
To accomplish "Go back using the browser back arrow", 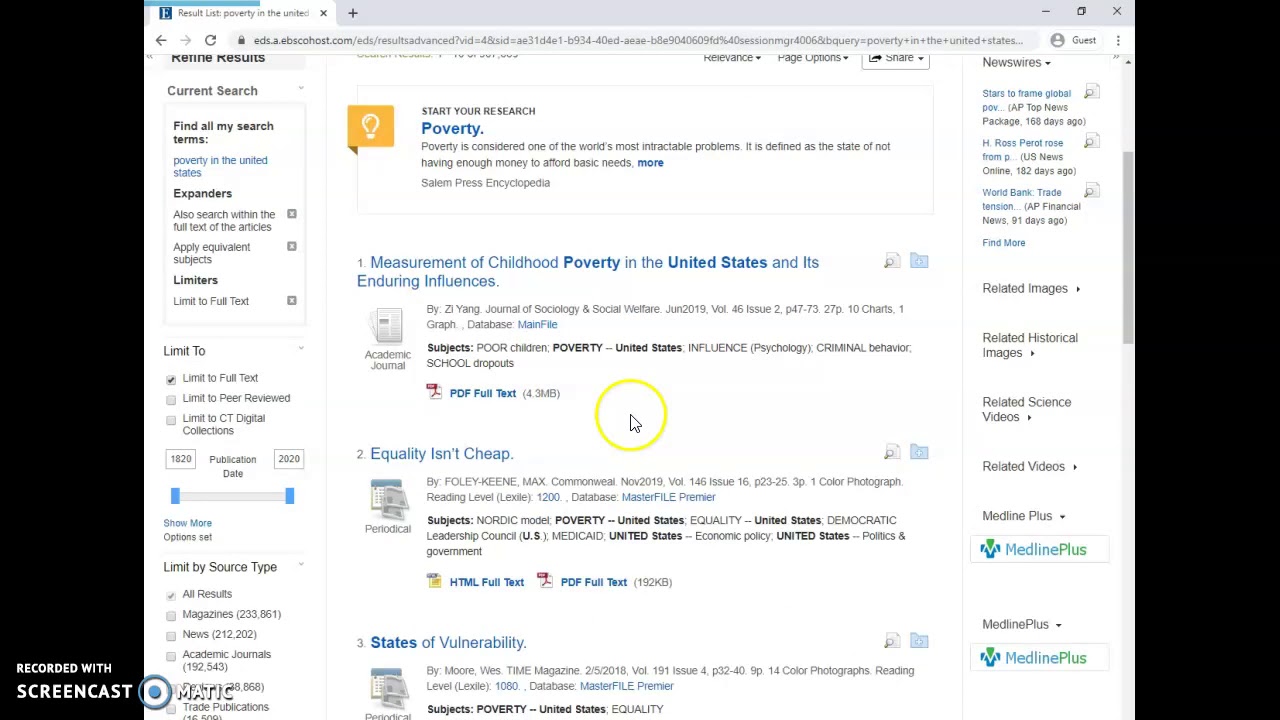I will click(x=161, y=40).
